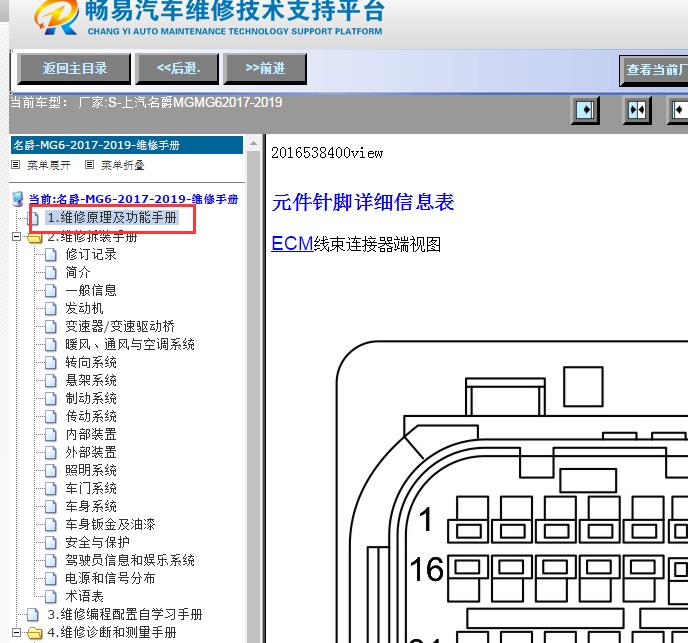Click page icon next to 照明系统
The width and height of the screenshot is (688, 643).
(51, 470)
